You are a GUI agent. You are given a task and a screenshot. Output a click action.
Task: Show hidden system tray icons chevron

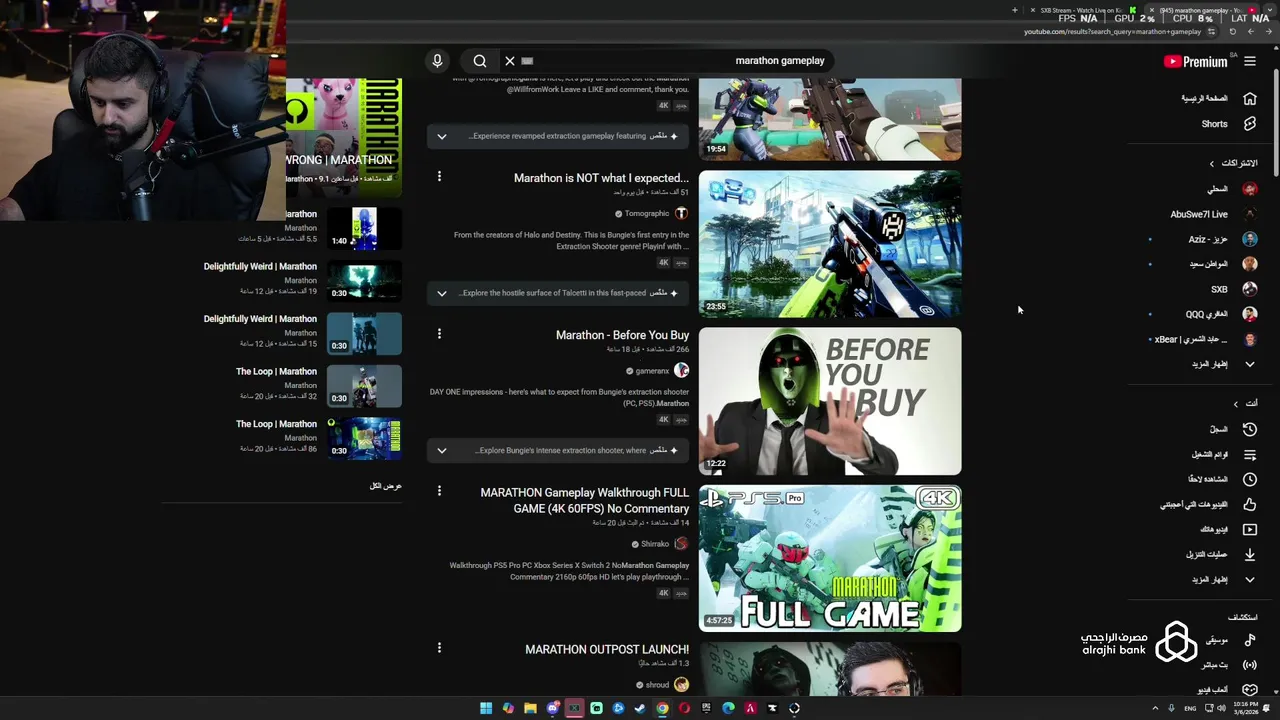[x=1155, y=708]
